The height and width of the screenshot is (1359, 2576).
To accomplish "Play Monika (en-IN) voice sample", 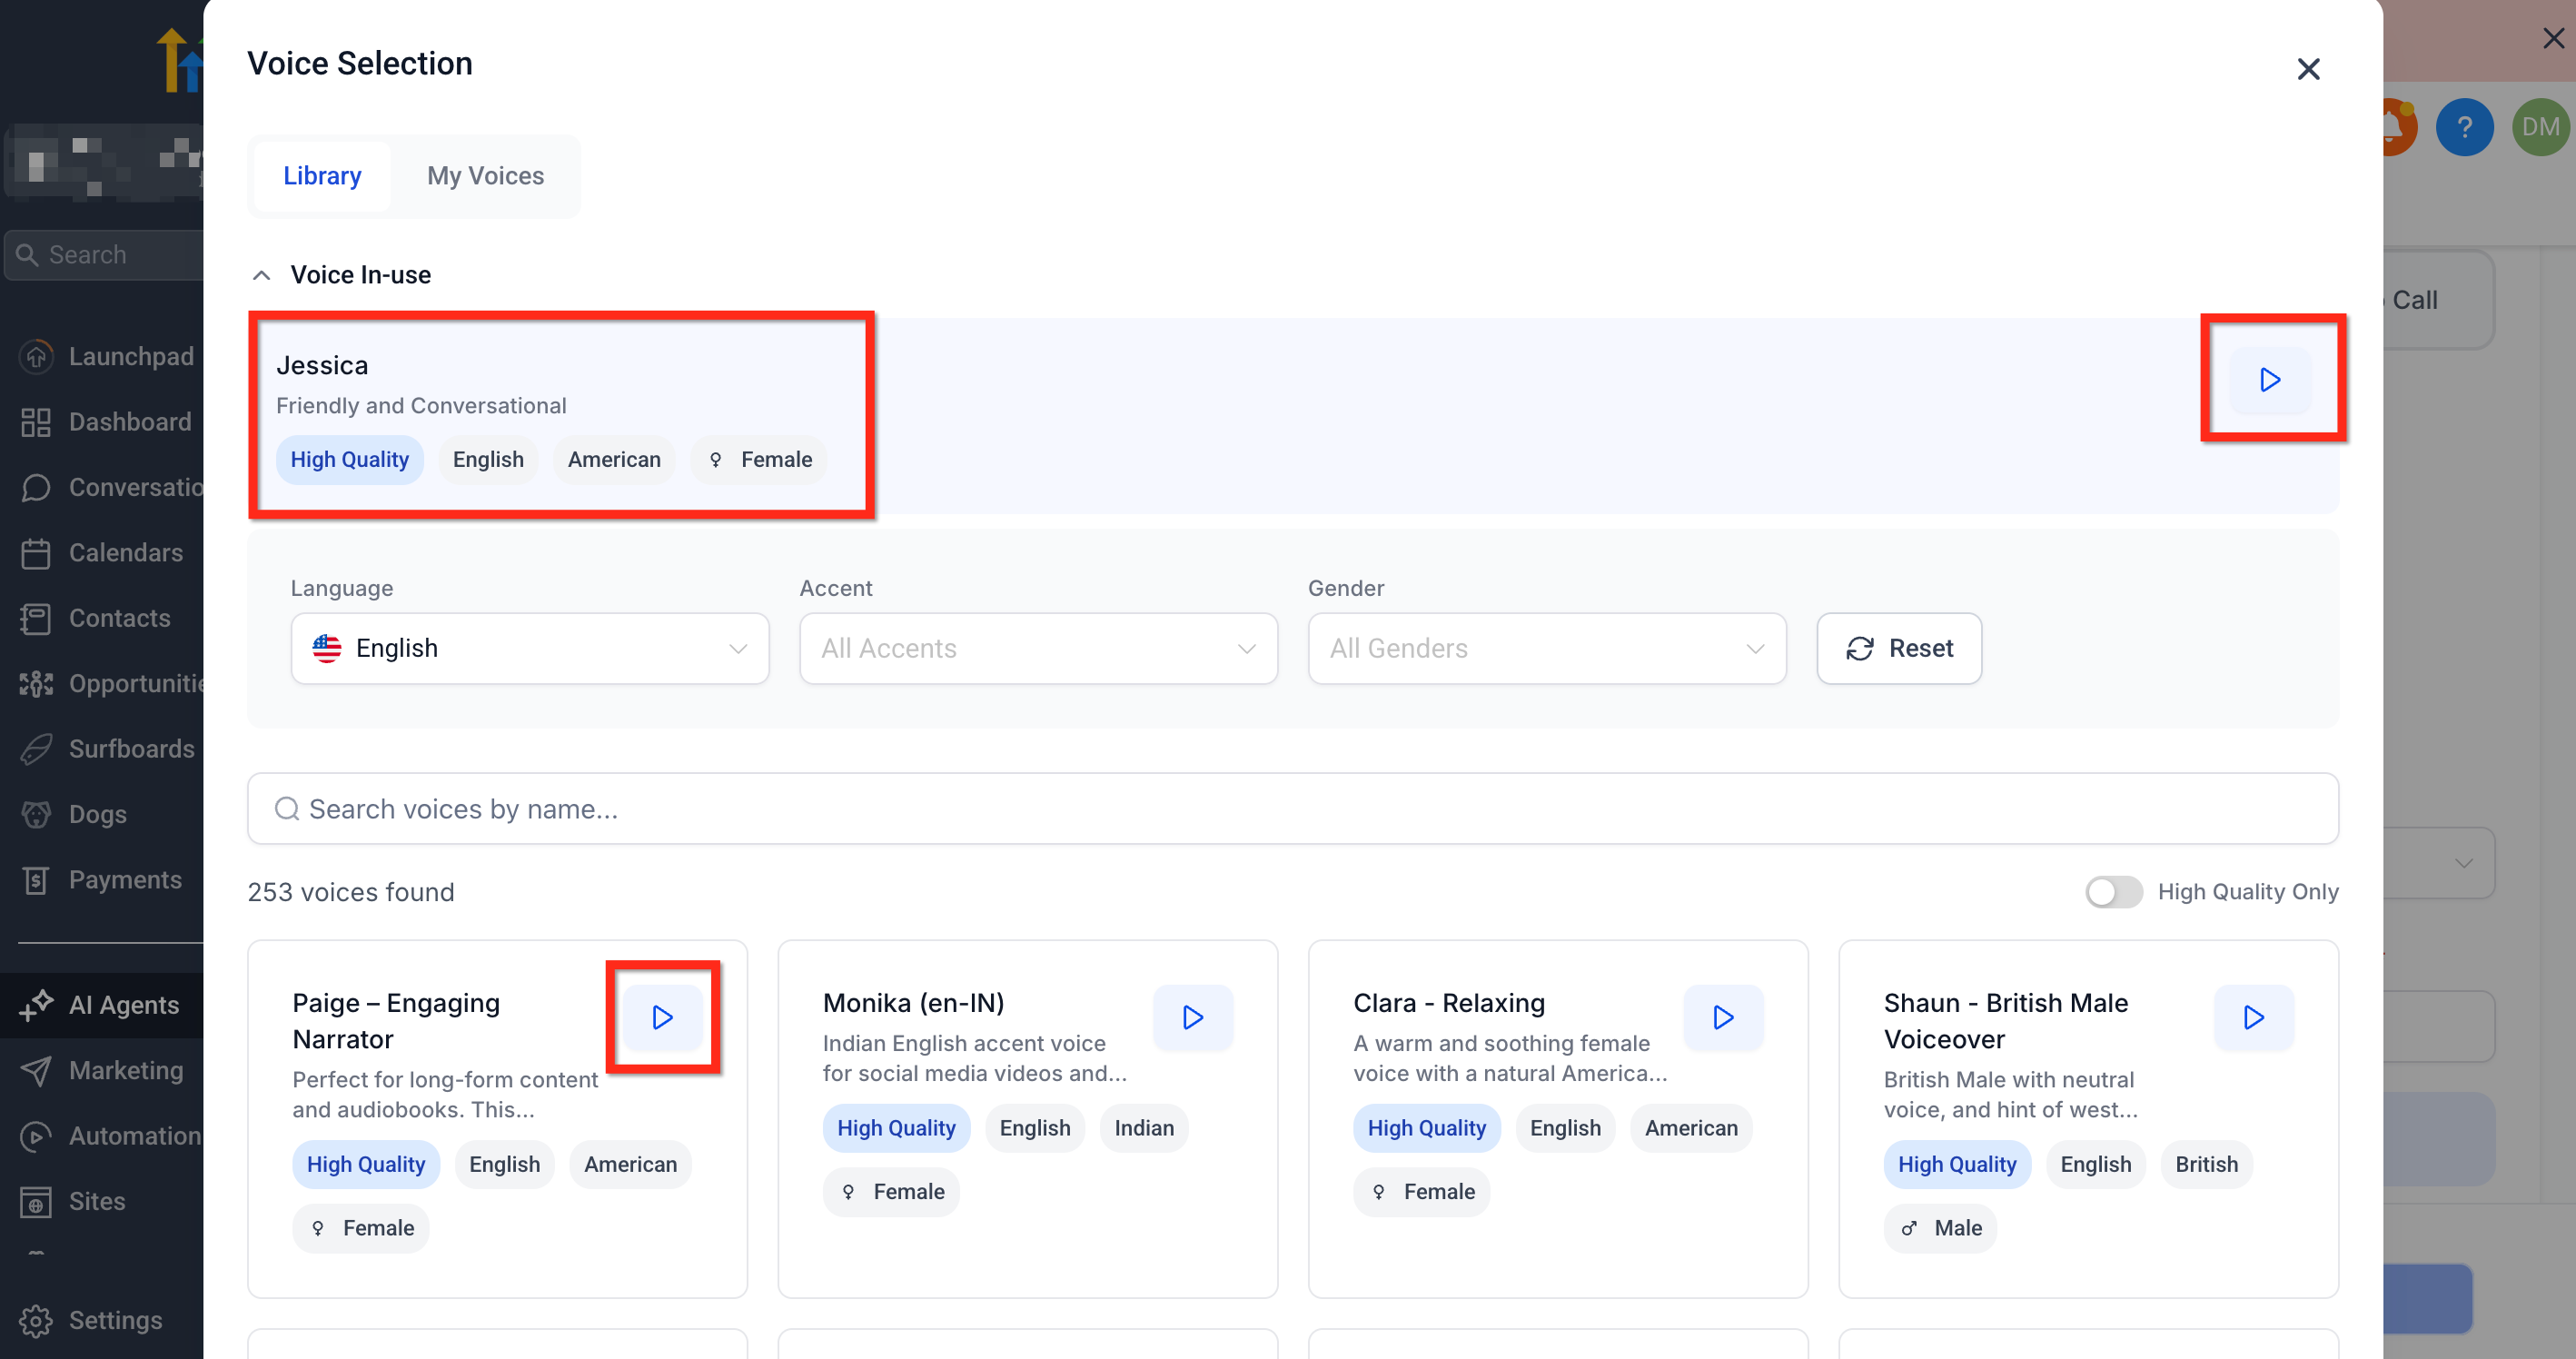I will pyautogui.click(x=1192, y=1017).
